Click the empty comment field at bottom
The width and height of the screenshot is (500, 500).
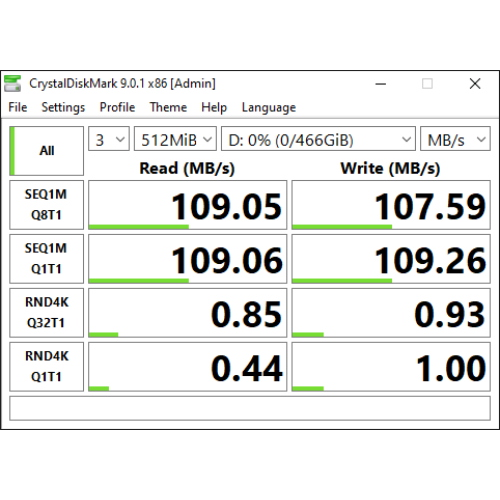250,408
